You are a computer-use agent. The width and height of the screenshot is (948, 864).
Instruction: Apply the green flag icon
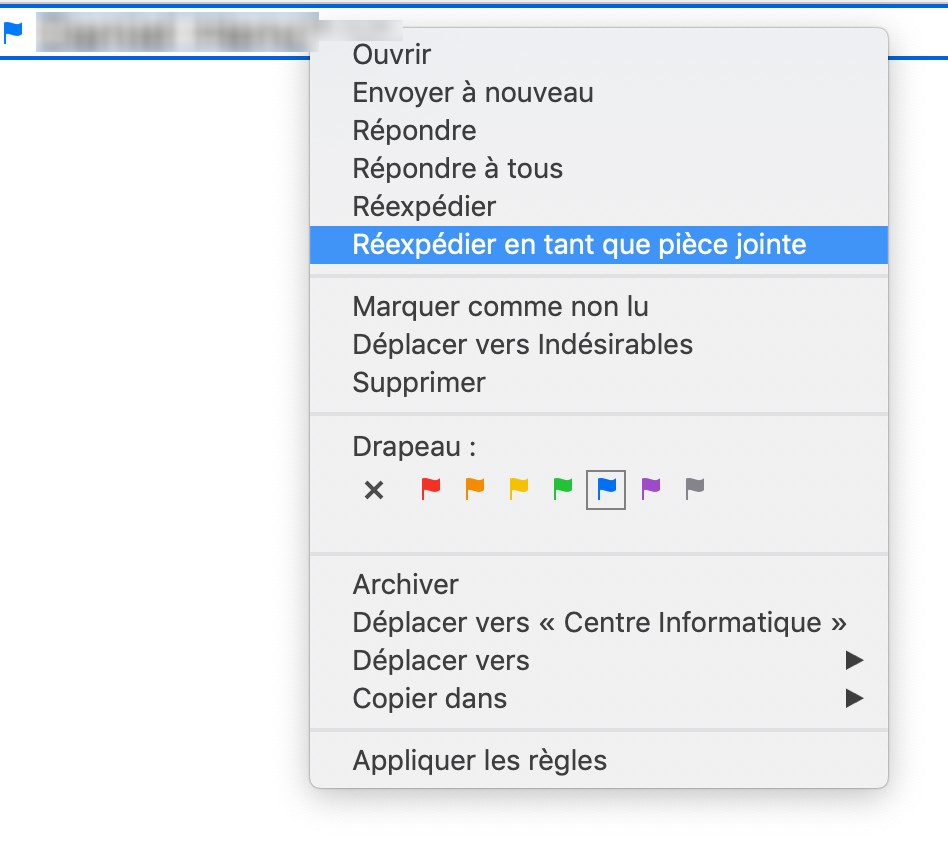563,489
